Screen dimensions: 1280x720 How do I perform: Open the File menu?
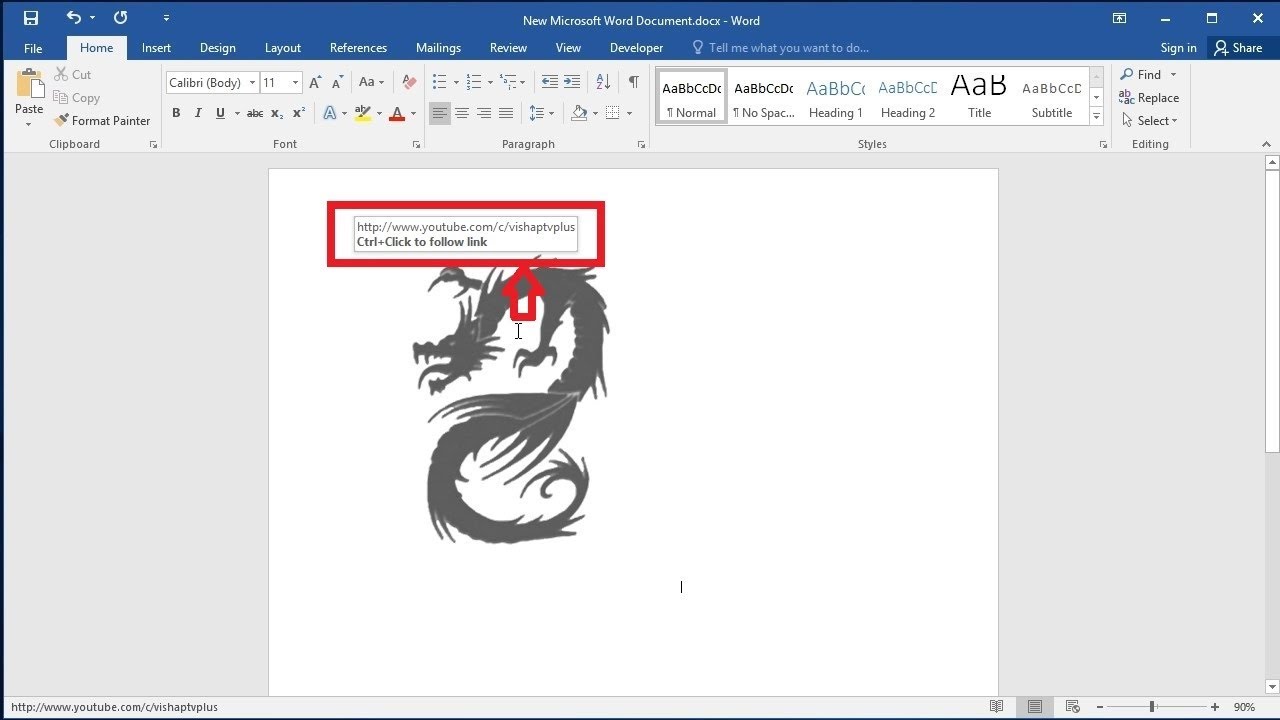point(33,48)
